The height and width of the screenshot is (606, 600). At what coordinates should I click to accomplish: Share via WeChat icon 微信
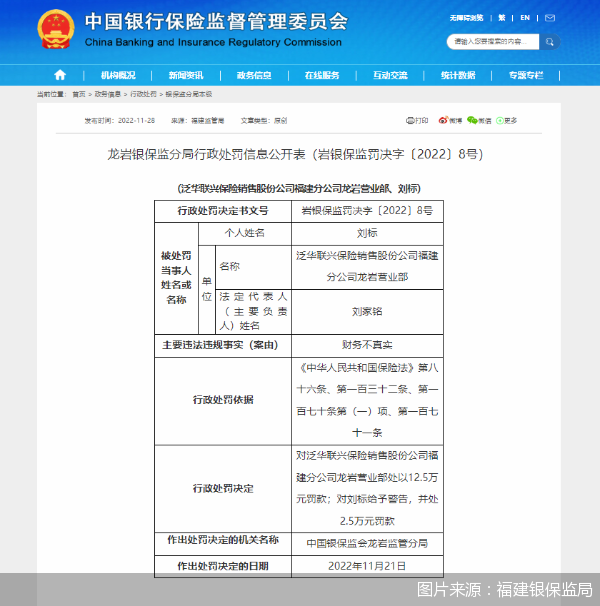[x=479, y=121]
